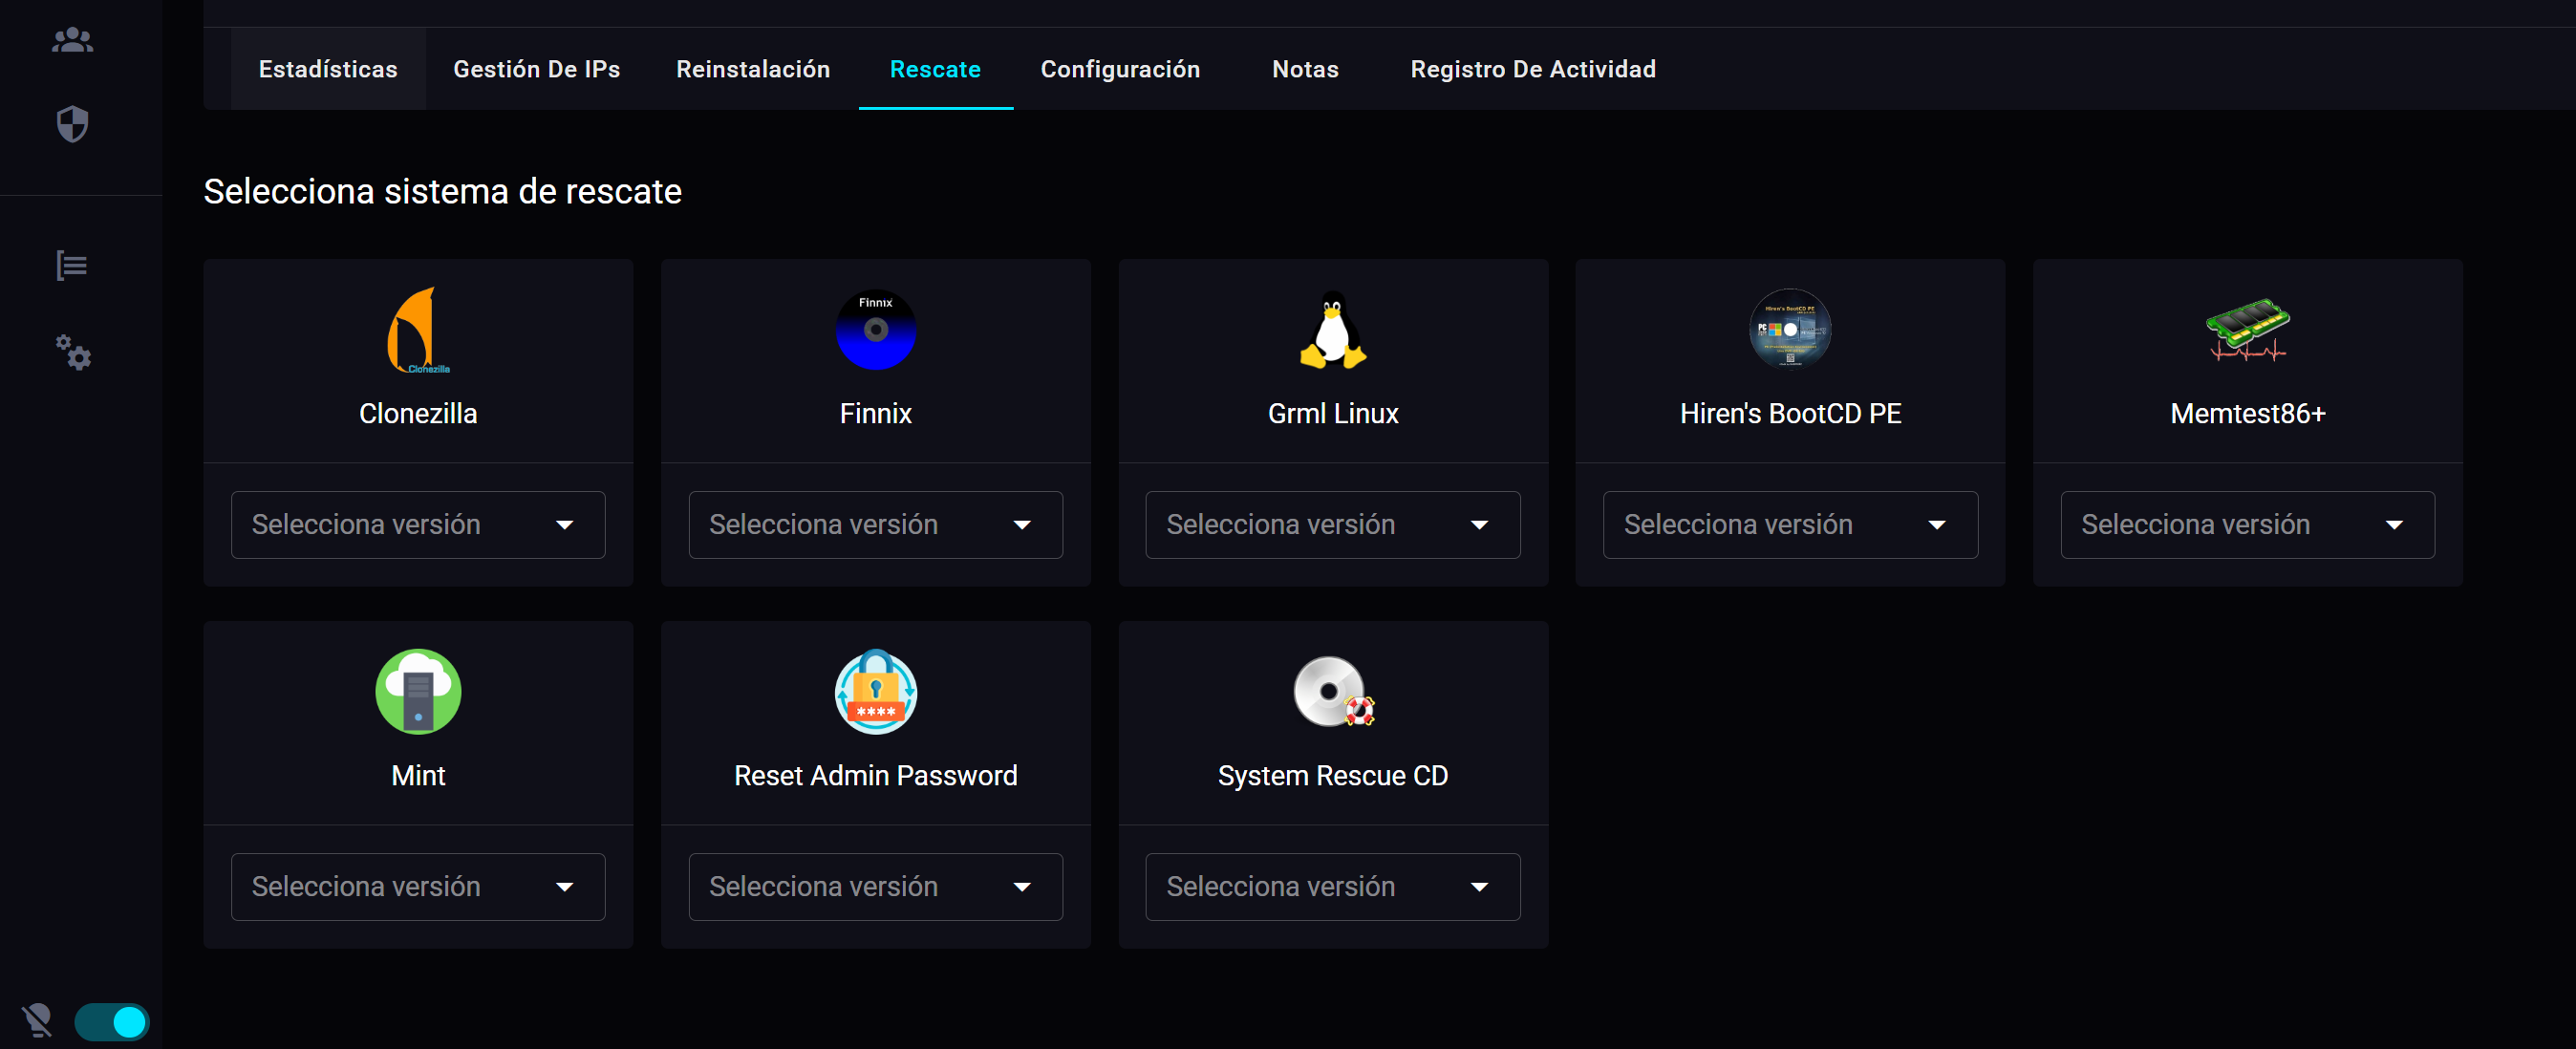Click the Grml Linux card title

click(1333, 413)
